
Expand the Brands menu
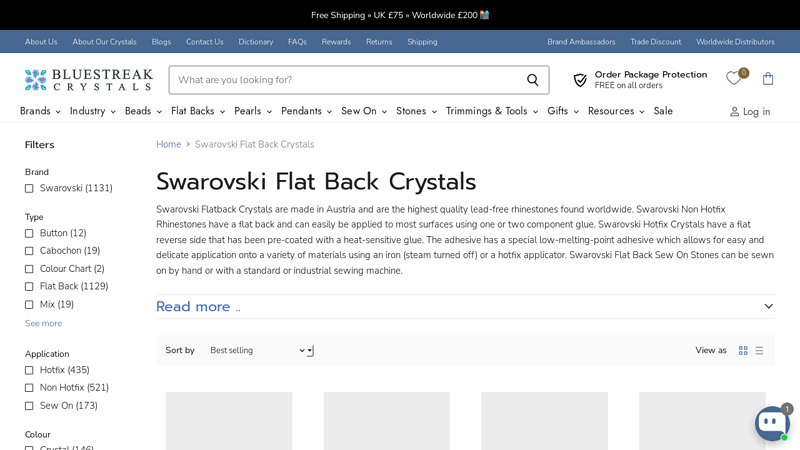pyautogui.click(x=40, y=111)
